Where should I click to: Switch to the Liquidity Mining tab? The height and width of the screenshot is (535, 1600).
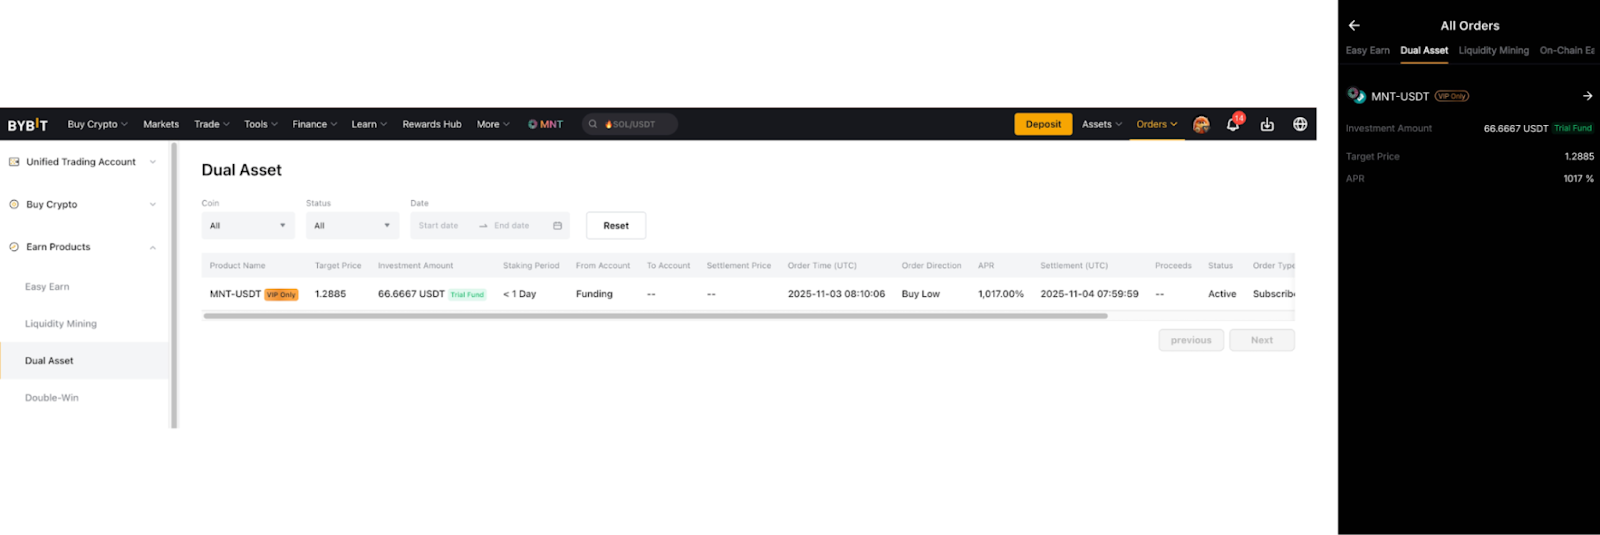tap(1493, 50)
